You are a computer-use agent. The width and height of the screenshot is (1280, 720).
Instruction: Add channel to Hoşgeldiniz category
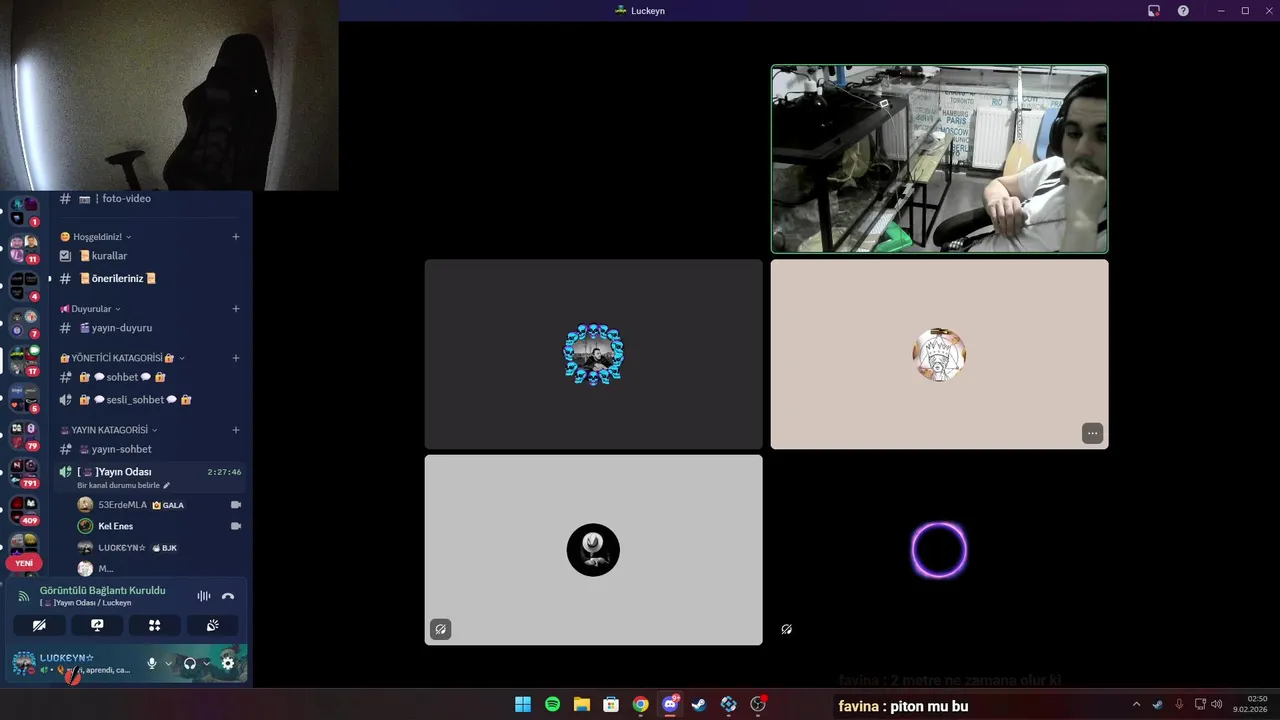click(236, 237)
